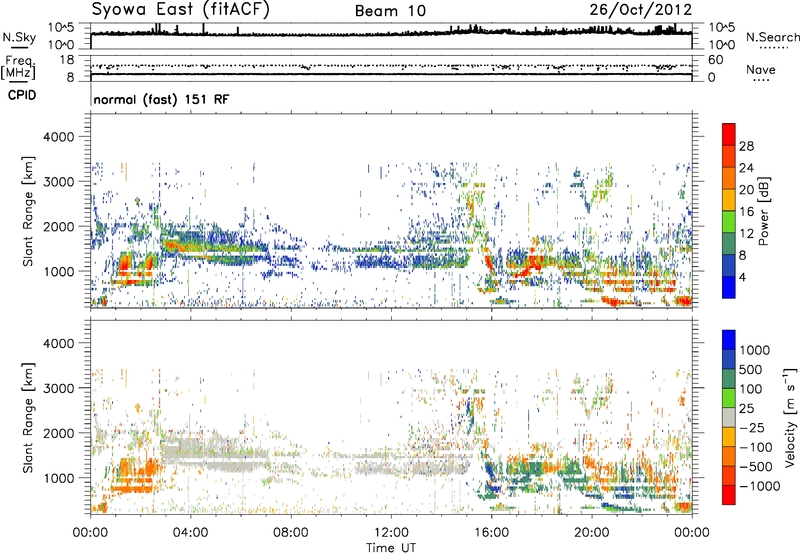800x554 pixels.
Task: Click the '60' tick on the Nave axis
Action: [715, 60]
